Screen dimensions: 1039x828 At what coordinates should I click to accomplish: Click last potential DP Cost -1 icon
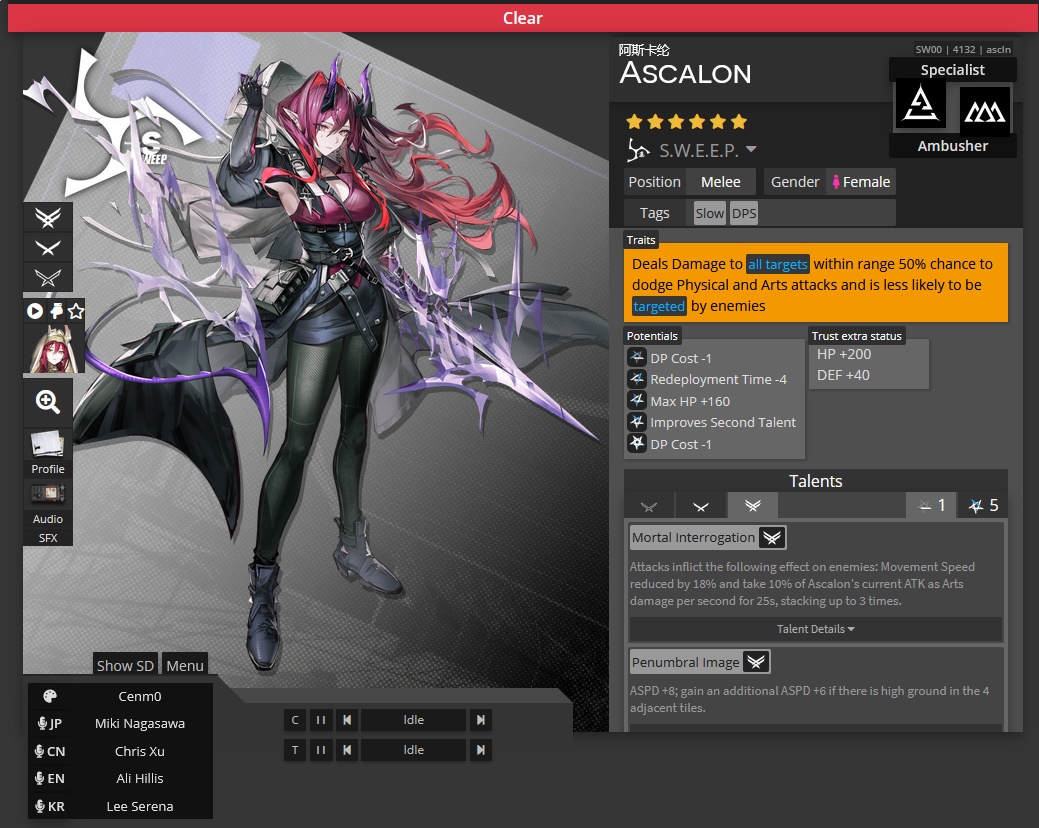(637, 443)
